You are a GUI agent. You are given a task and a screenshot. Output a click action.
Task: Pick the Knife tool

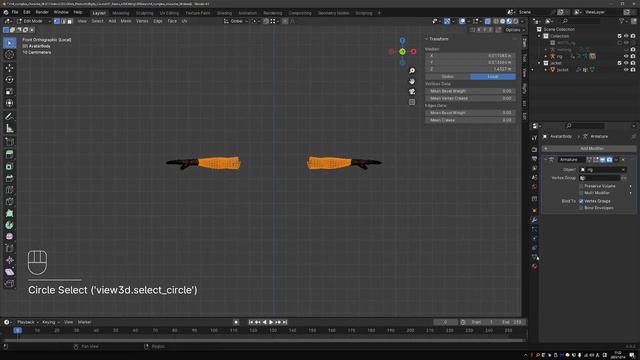(x=9, y=202)
